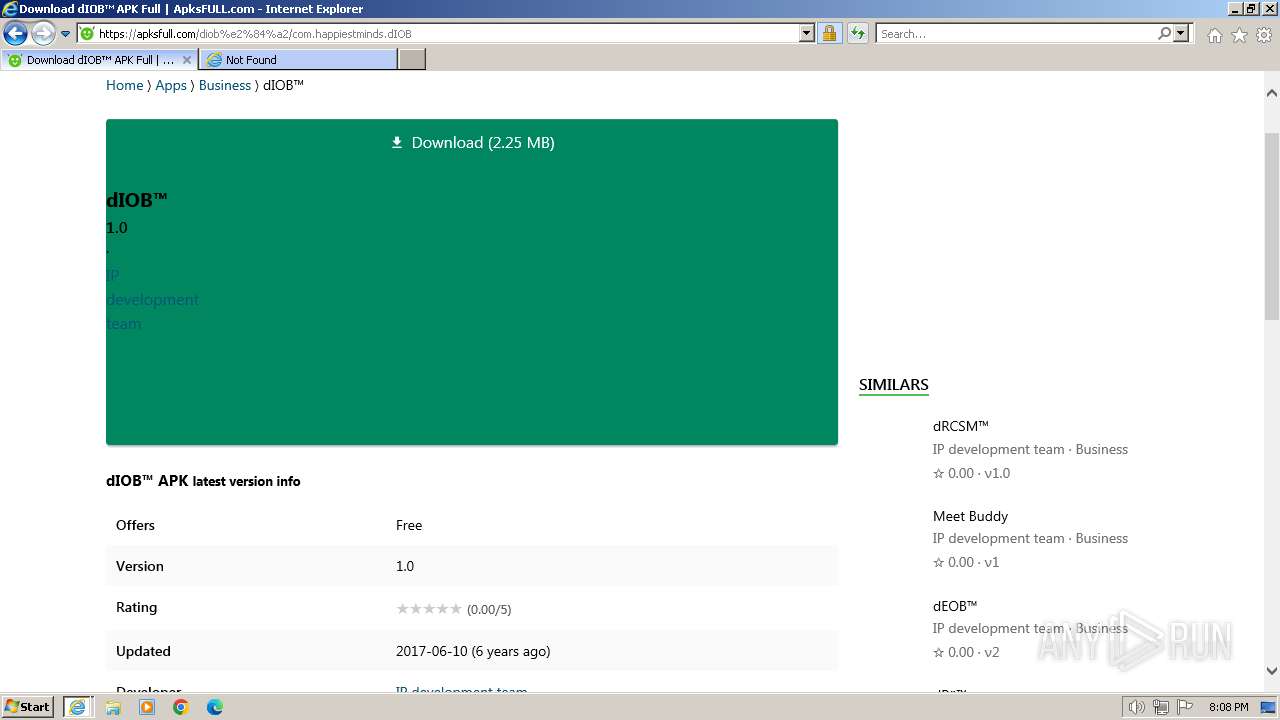Click the refresh page icon
The image size is (1280, 720).
tap(857, 34)
